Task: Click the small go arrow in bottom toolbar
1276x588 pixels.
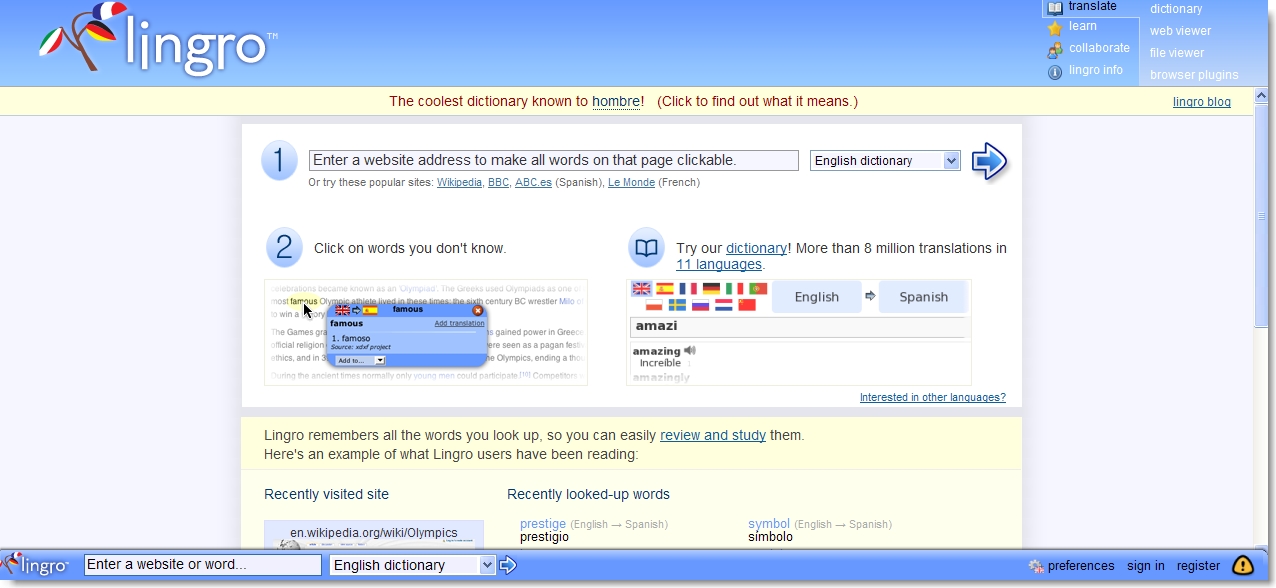Action: pyautogui.click(x=508, y=565)
